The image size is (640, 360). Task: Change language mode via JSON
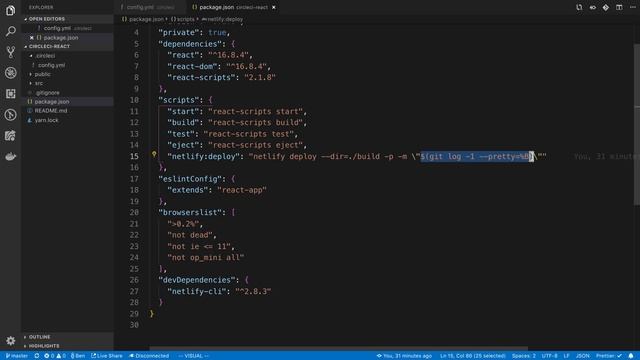click(582, 356)
